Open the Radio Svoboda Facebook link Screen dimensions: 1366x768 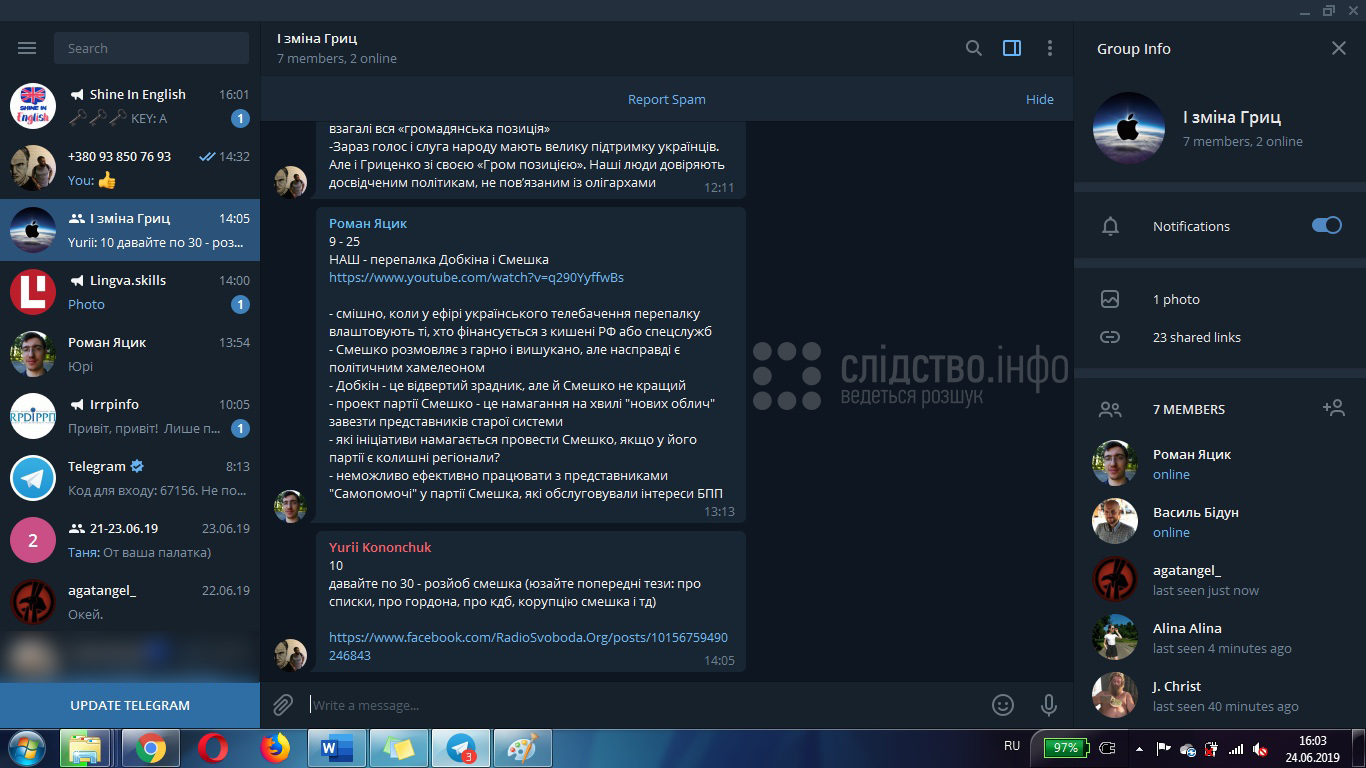point(528,646)
